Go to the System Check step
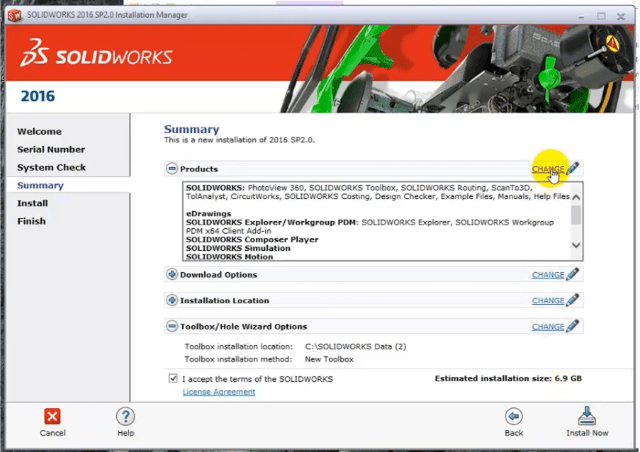This screenshot has width=640, height=452. coord(51,167)
